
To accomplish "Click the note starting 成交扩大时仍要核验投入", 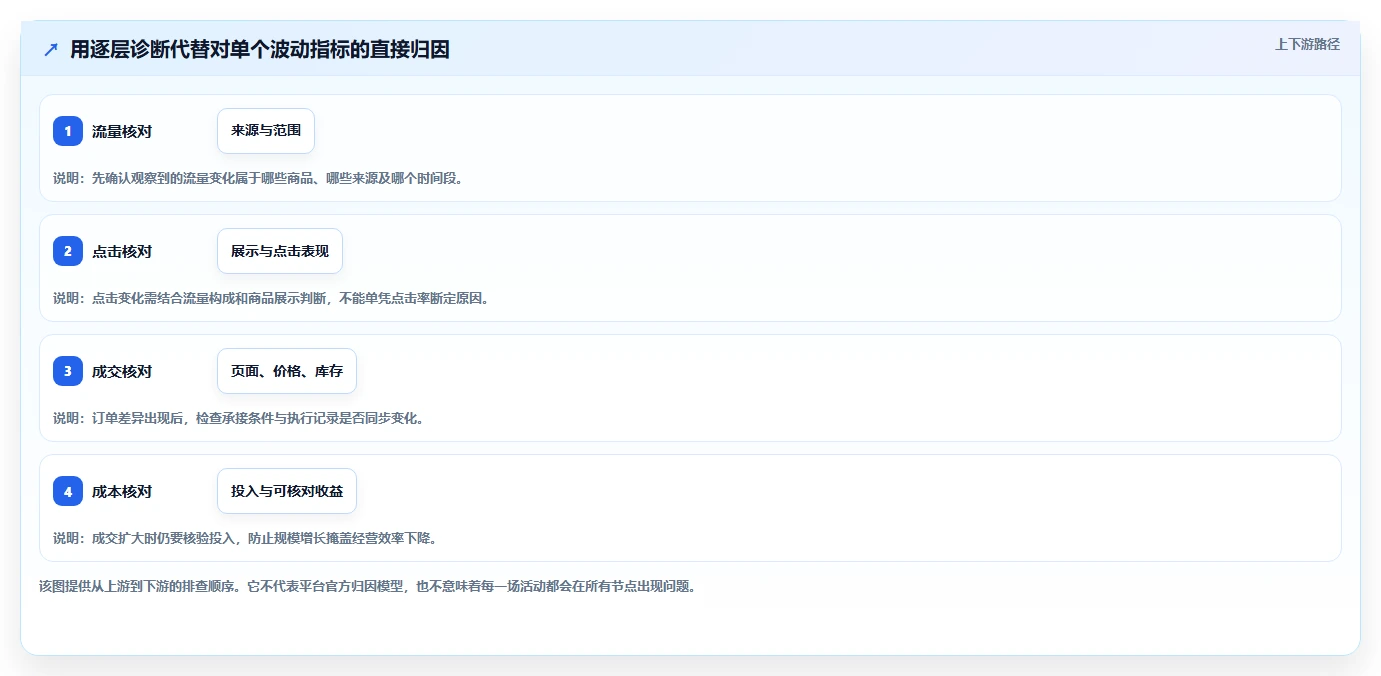I will pos(245,538).
